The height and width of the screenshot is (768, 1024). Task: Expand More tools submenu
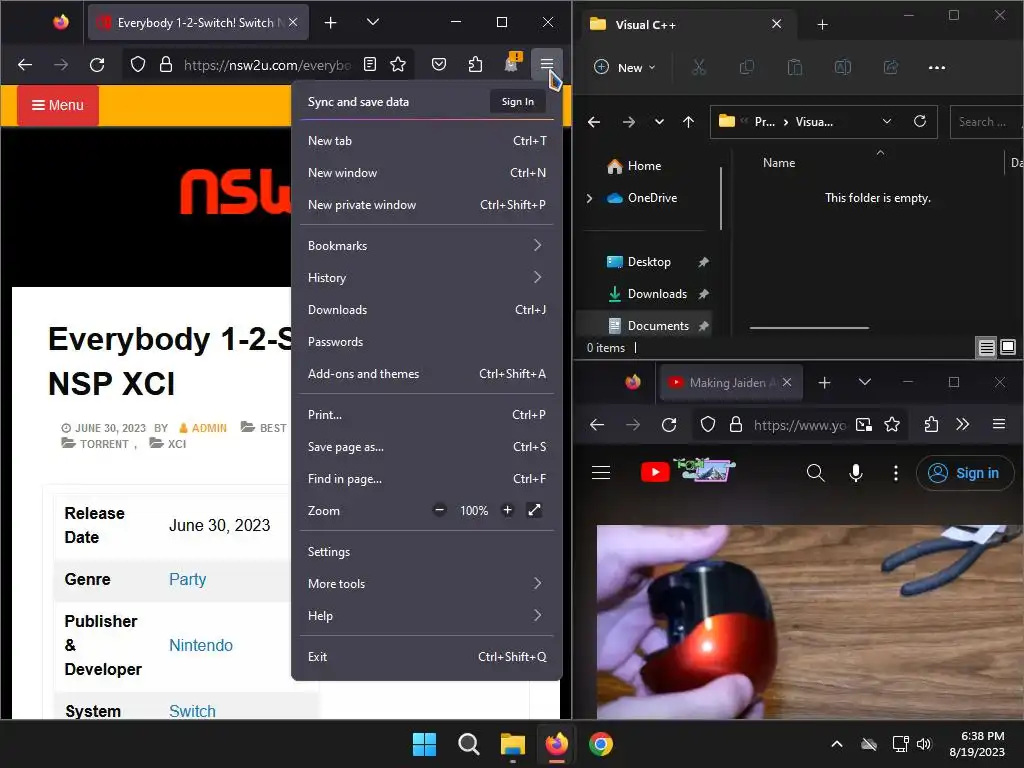coord(427,584)
